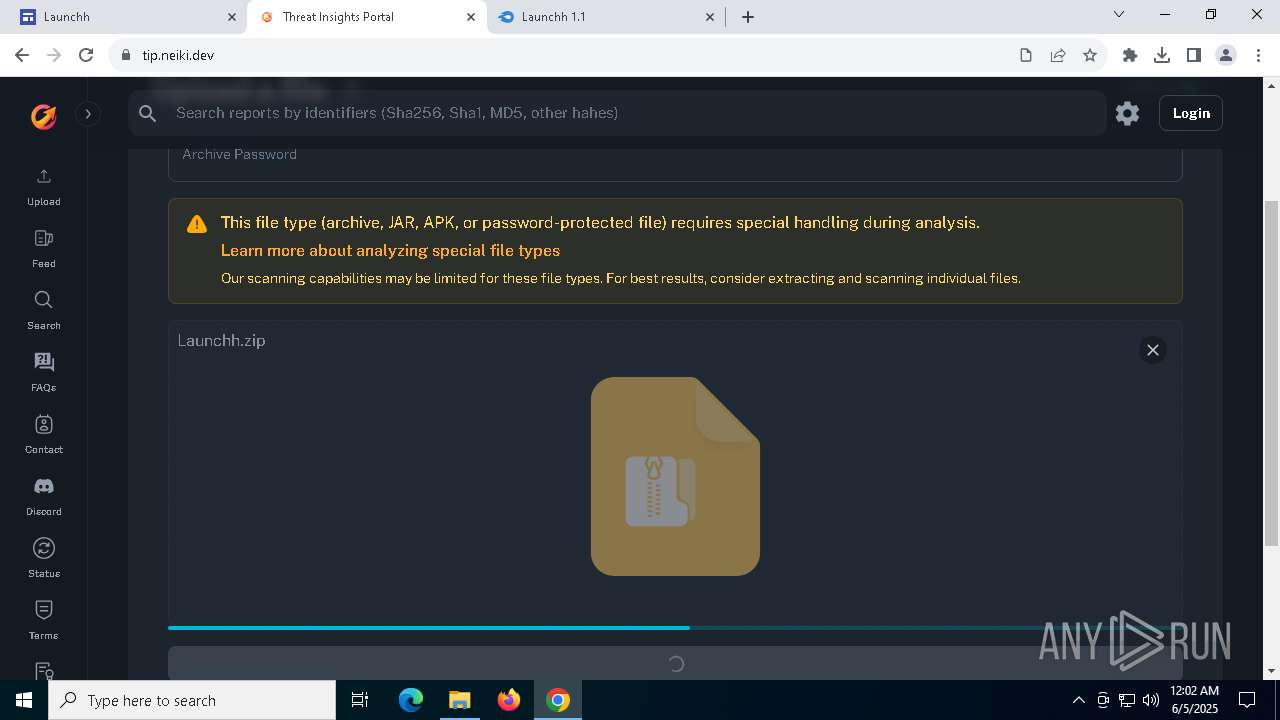
Task: Open the notification center
Action: 1247,700
